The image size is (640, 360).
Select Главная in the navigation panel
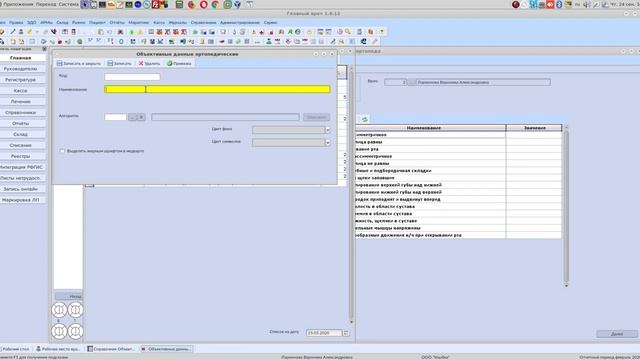tap(21, 58)
